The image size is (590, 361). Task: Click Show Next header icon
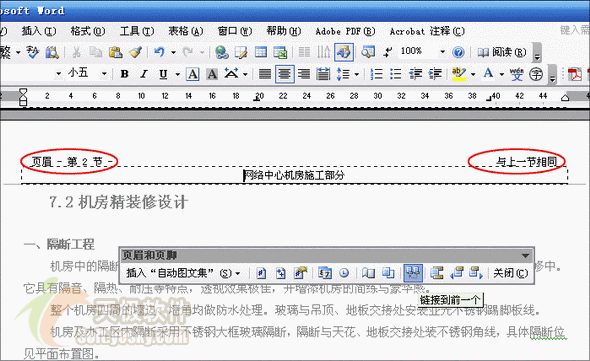coord(476,273)
